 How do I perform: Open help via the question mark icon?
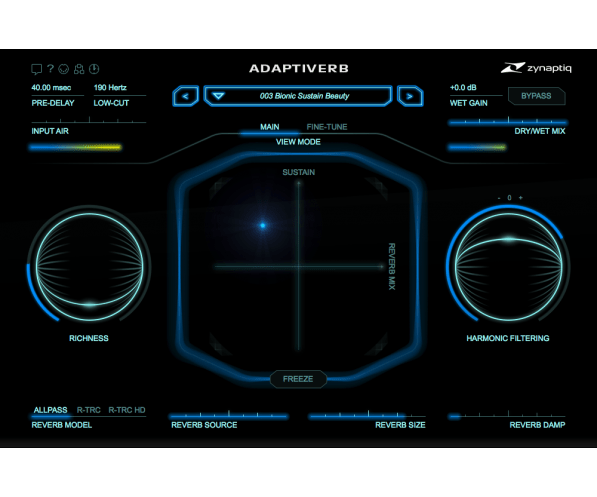click(50, 69)
